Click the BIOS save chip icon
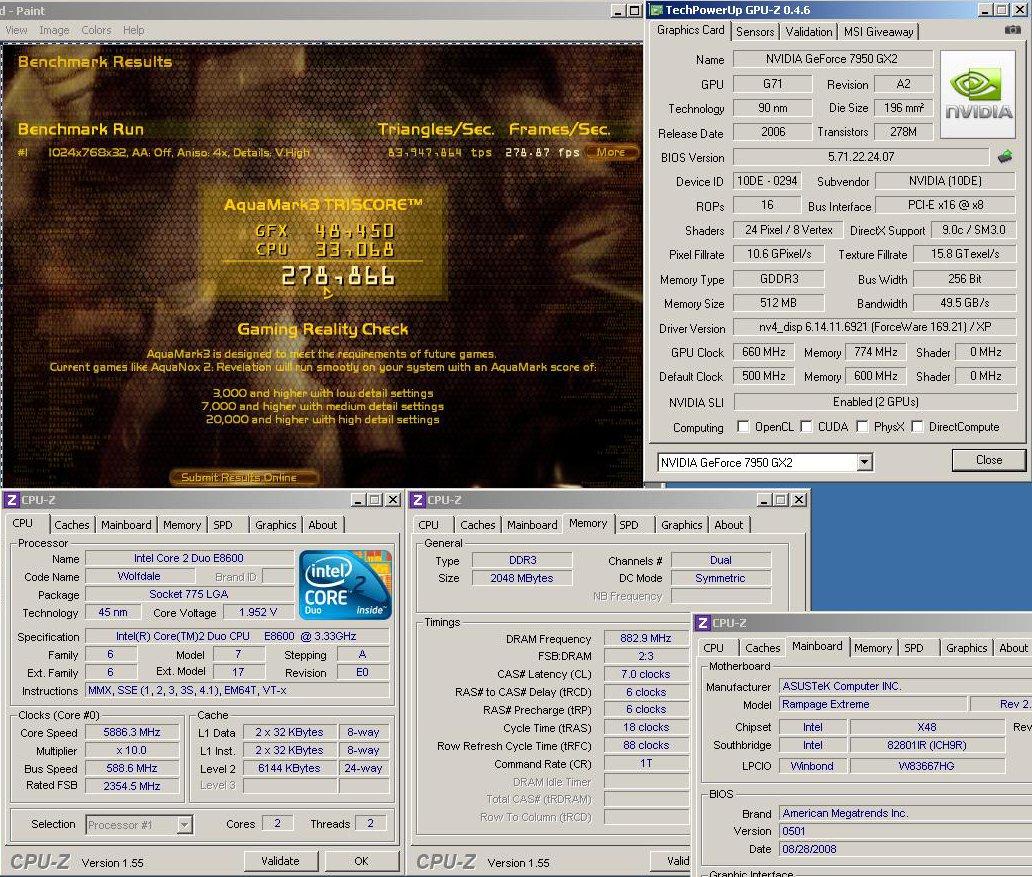The width and height of the screenshot is (1032, 877). [x=1004, y=157]
